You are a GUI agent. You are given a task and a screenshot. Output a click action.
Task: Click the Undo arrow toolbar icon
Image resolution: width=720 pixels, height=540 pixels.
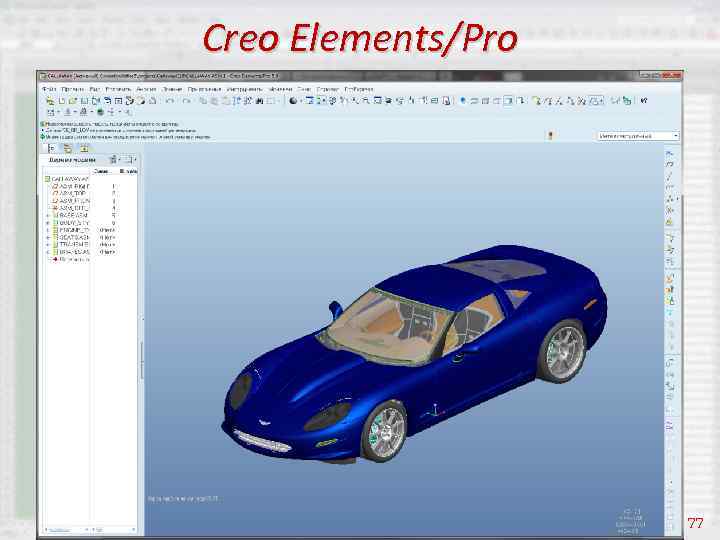tap(170, 101)
